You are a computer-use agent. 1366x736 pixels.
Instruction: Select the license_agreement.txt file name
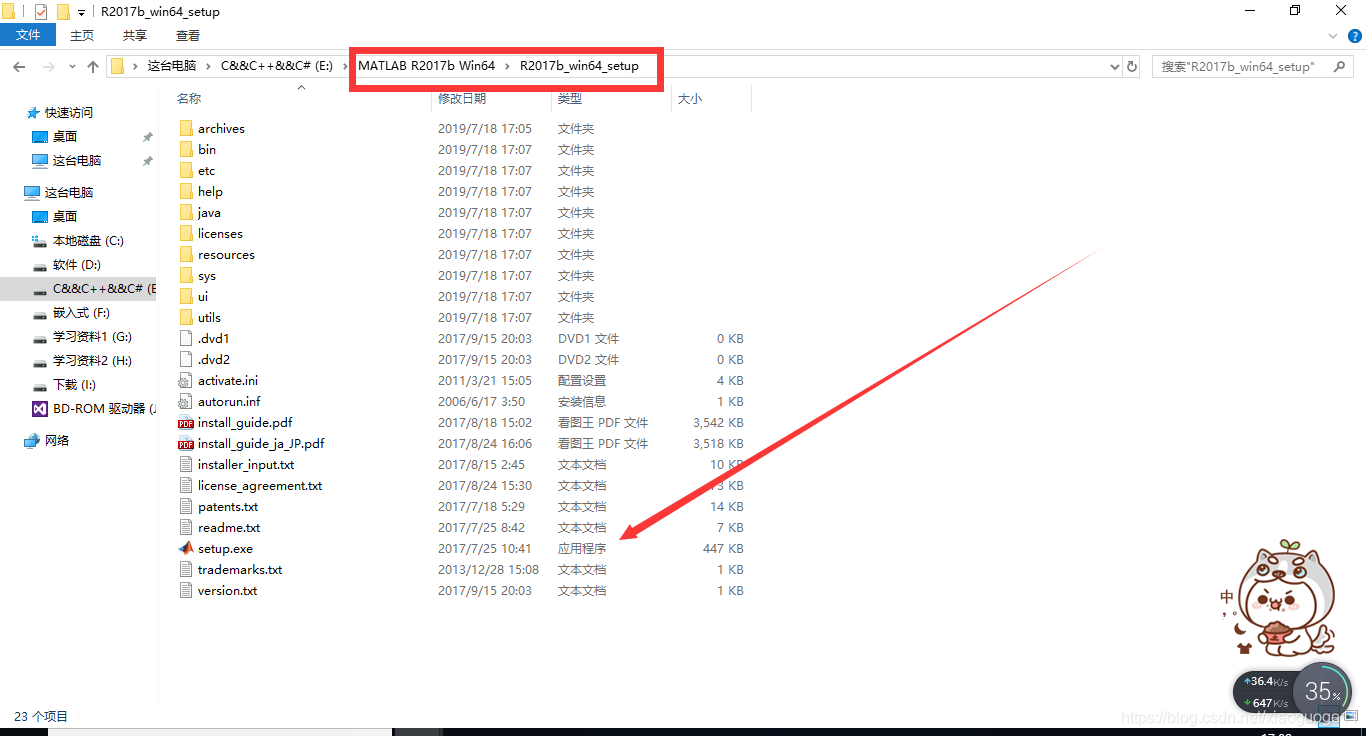pyautogui.click(x=260, y=485)
